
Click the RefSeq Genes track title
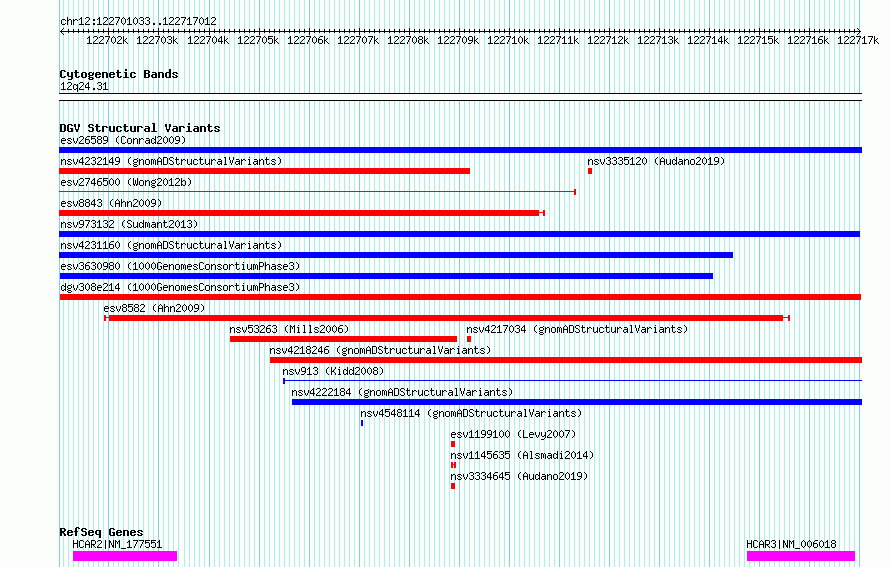coord(101,532)
